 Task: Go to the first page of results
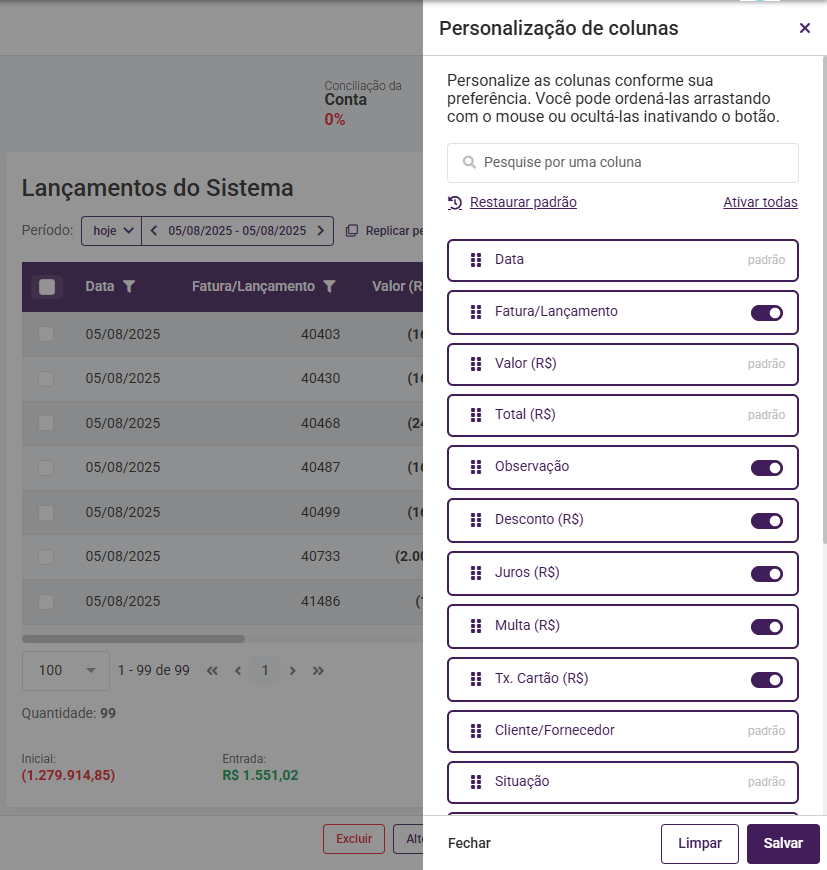[x=212, y=671]
